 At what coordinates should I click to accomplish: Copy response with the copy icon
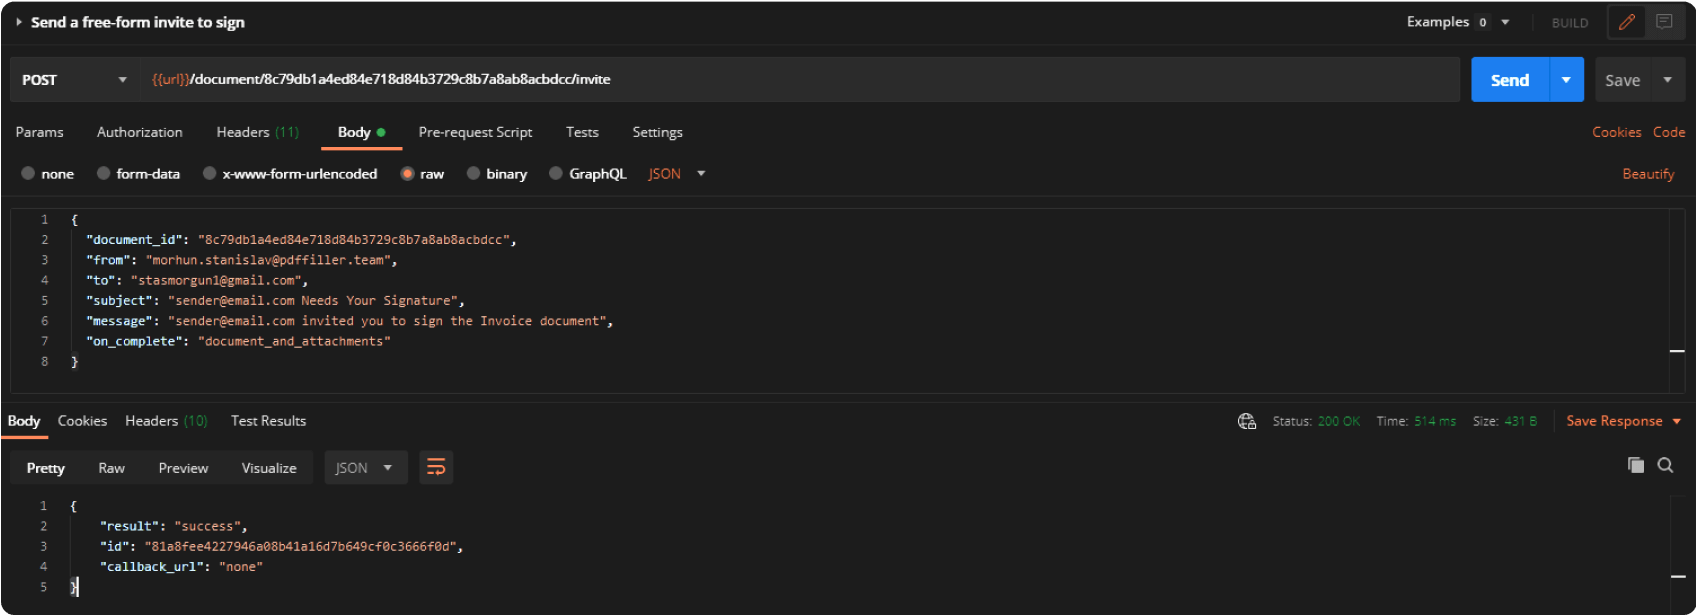1636,465
